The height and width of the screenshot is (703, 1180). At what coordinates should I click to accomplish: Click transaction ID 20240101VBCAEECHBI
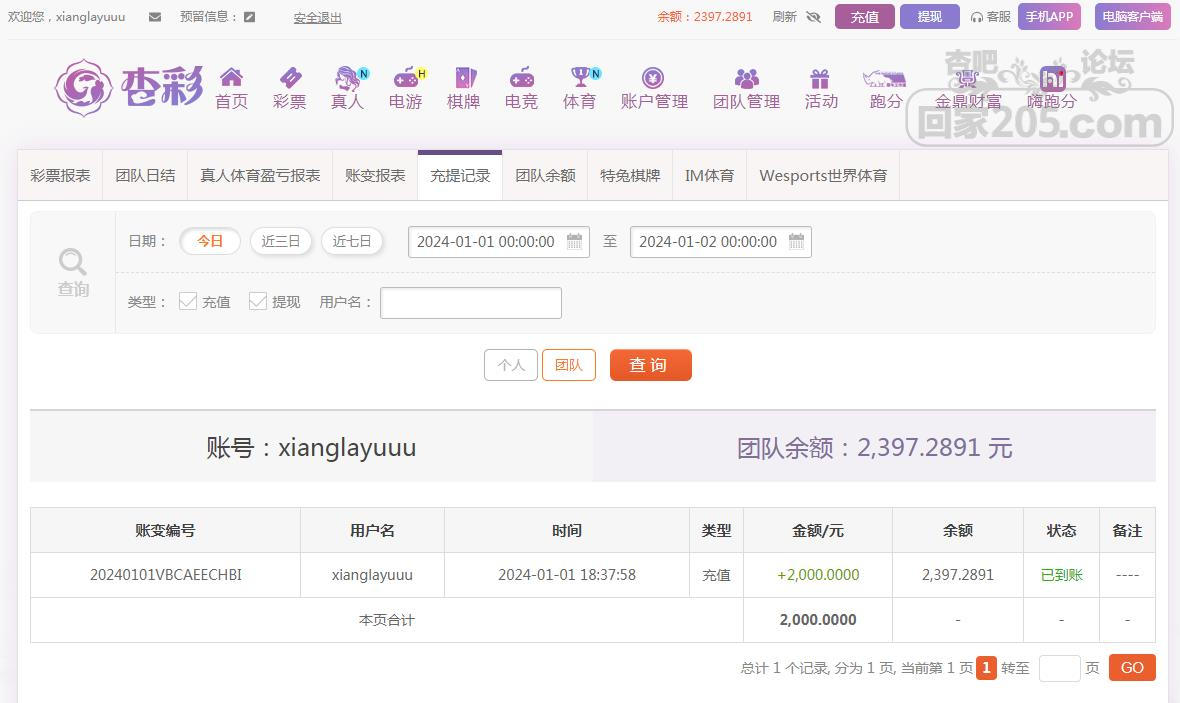click(166, 575)
